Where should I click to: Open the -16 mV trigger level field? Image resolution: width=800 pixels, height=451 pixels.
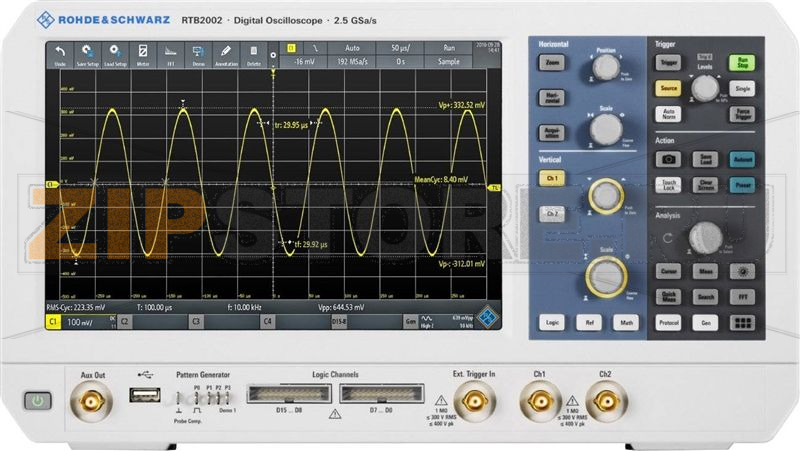(304, 61)
